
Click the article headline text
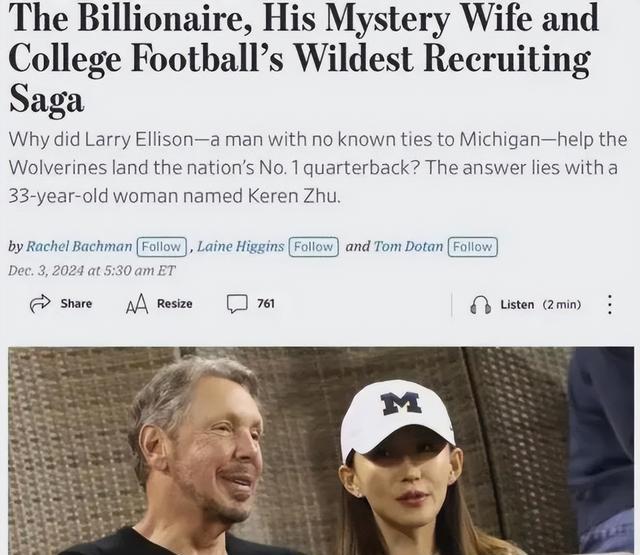pyautogui.click(x=304, y=57)
